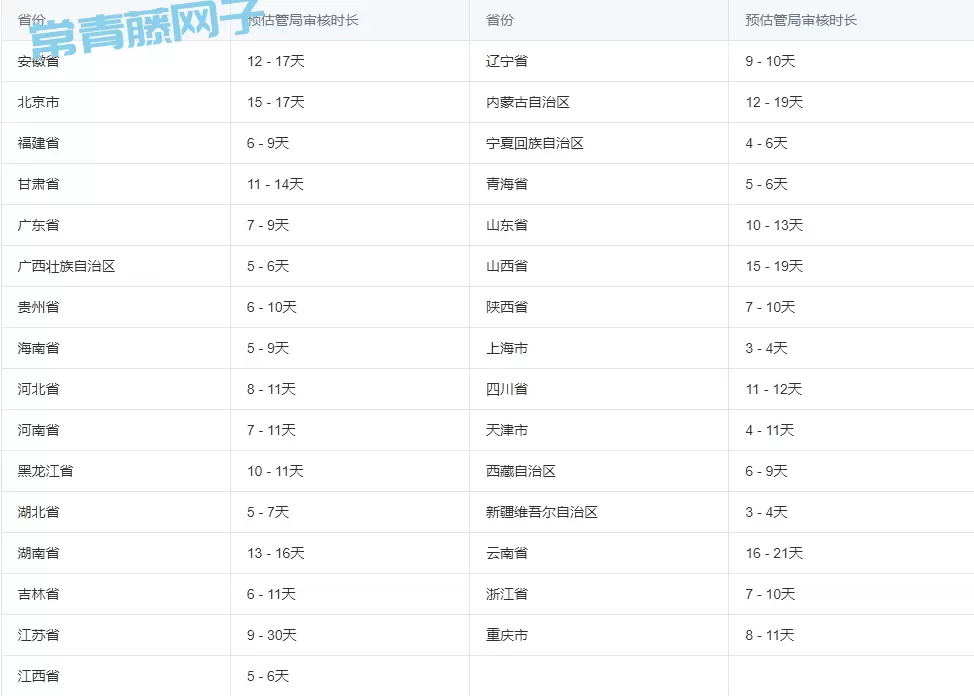The height and width of the screenshot is (696, 974).
Task: Select the 上海市 province cell
Action: click(507, 349)
